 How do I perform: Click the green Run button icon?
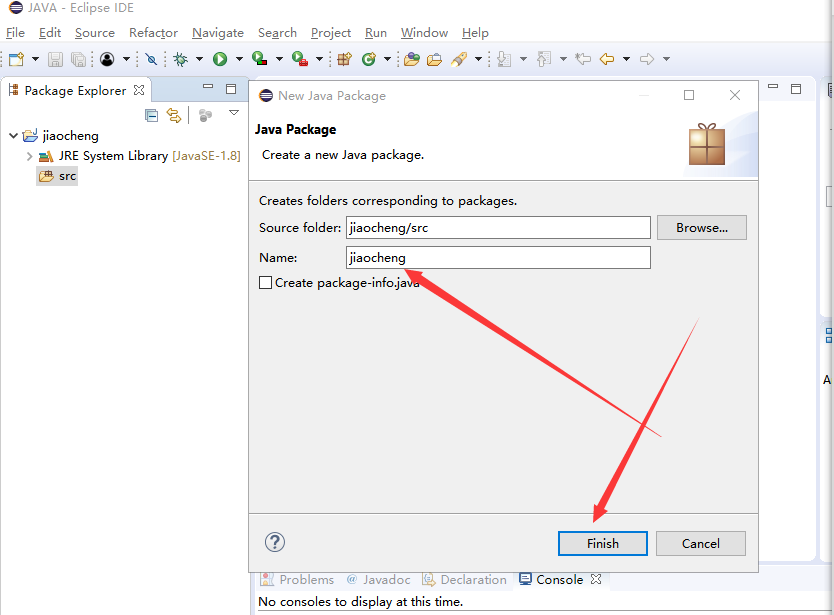(220, 59)
